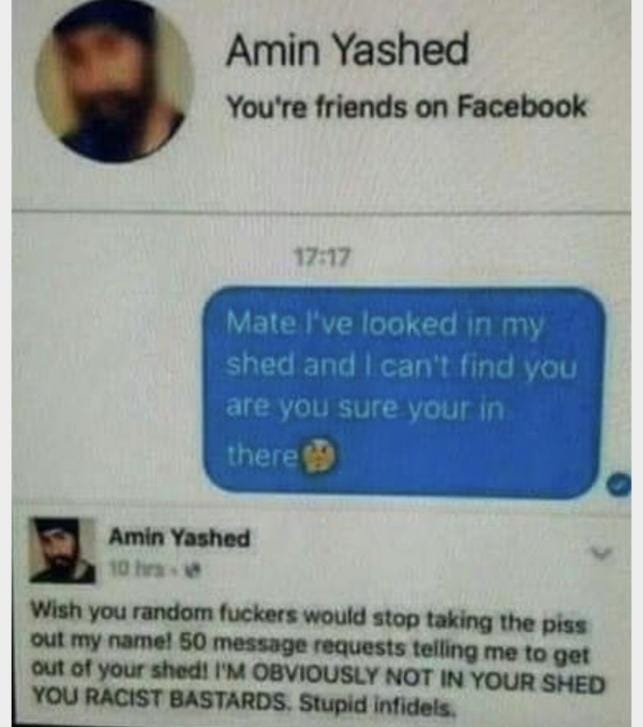The image size is (643, 727).
Task: Click the "Mate I've looked in my" line
Action: (384, 324)
